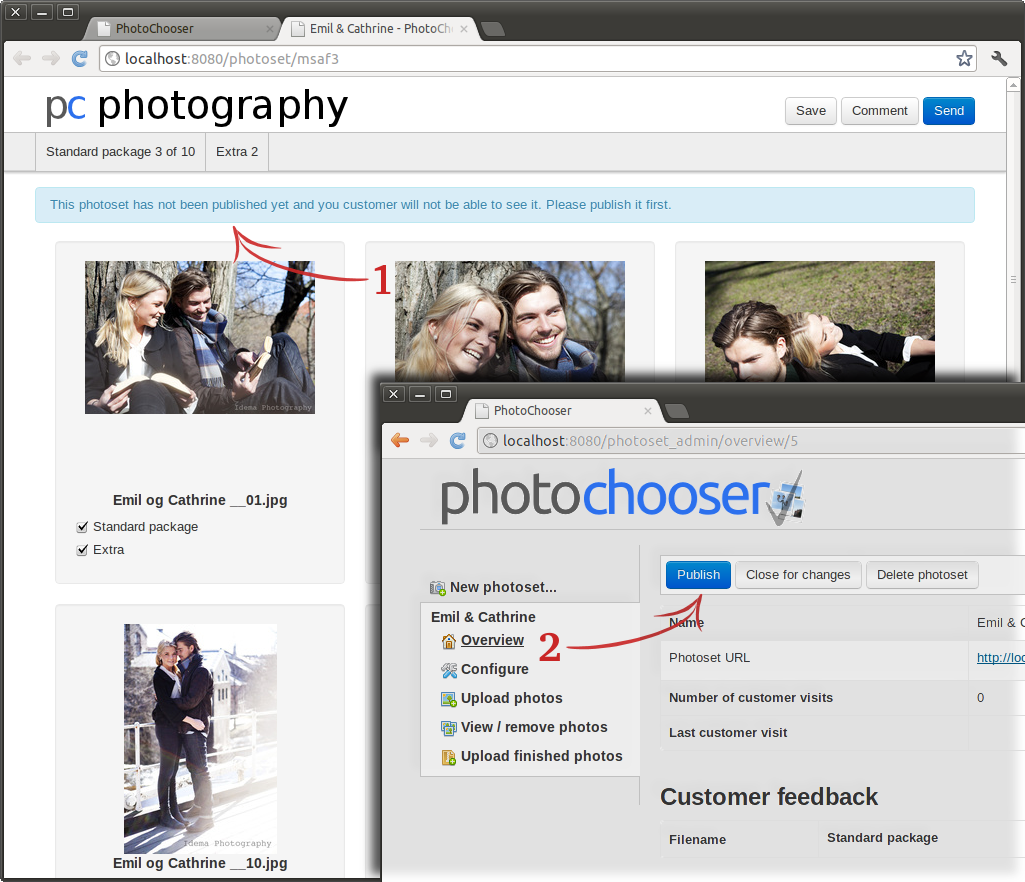1025x882 pixels.
Task: Open the Emil og Cathrine __10.jpg thumbnail
Action: [200, 738]
